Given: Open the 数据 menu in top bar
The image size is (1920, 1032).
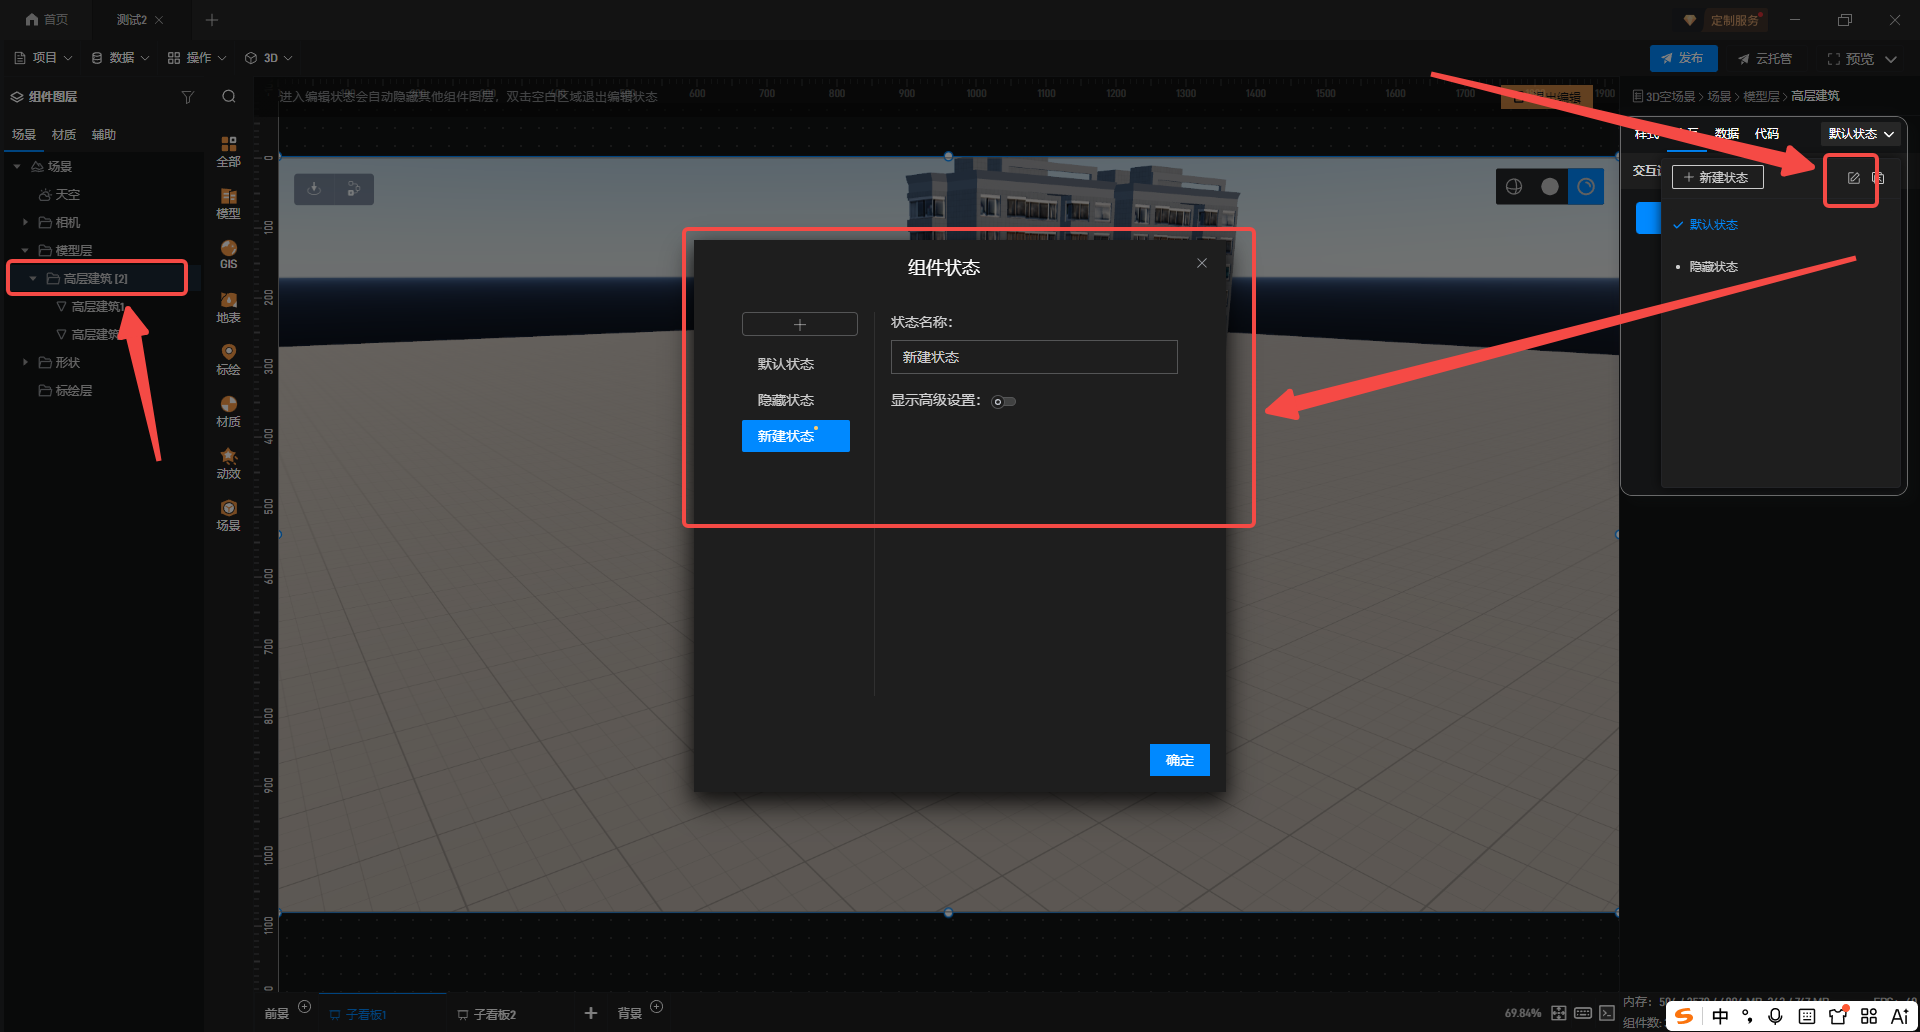Looking at the screenshot, I should click(121, 58).
